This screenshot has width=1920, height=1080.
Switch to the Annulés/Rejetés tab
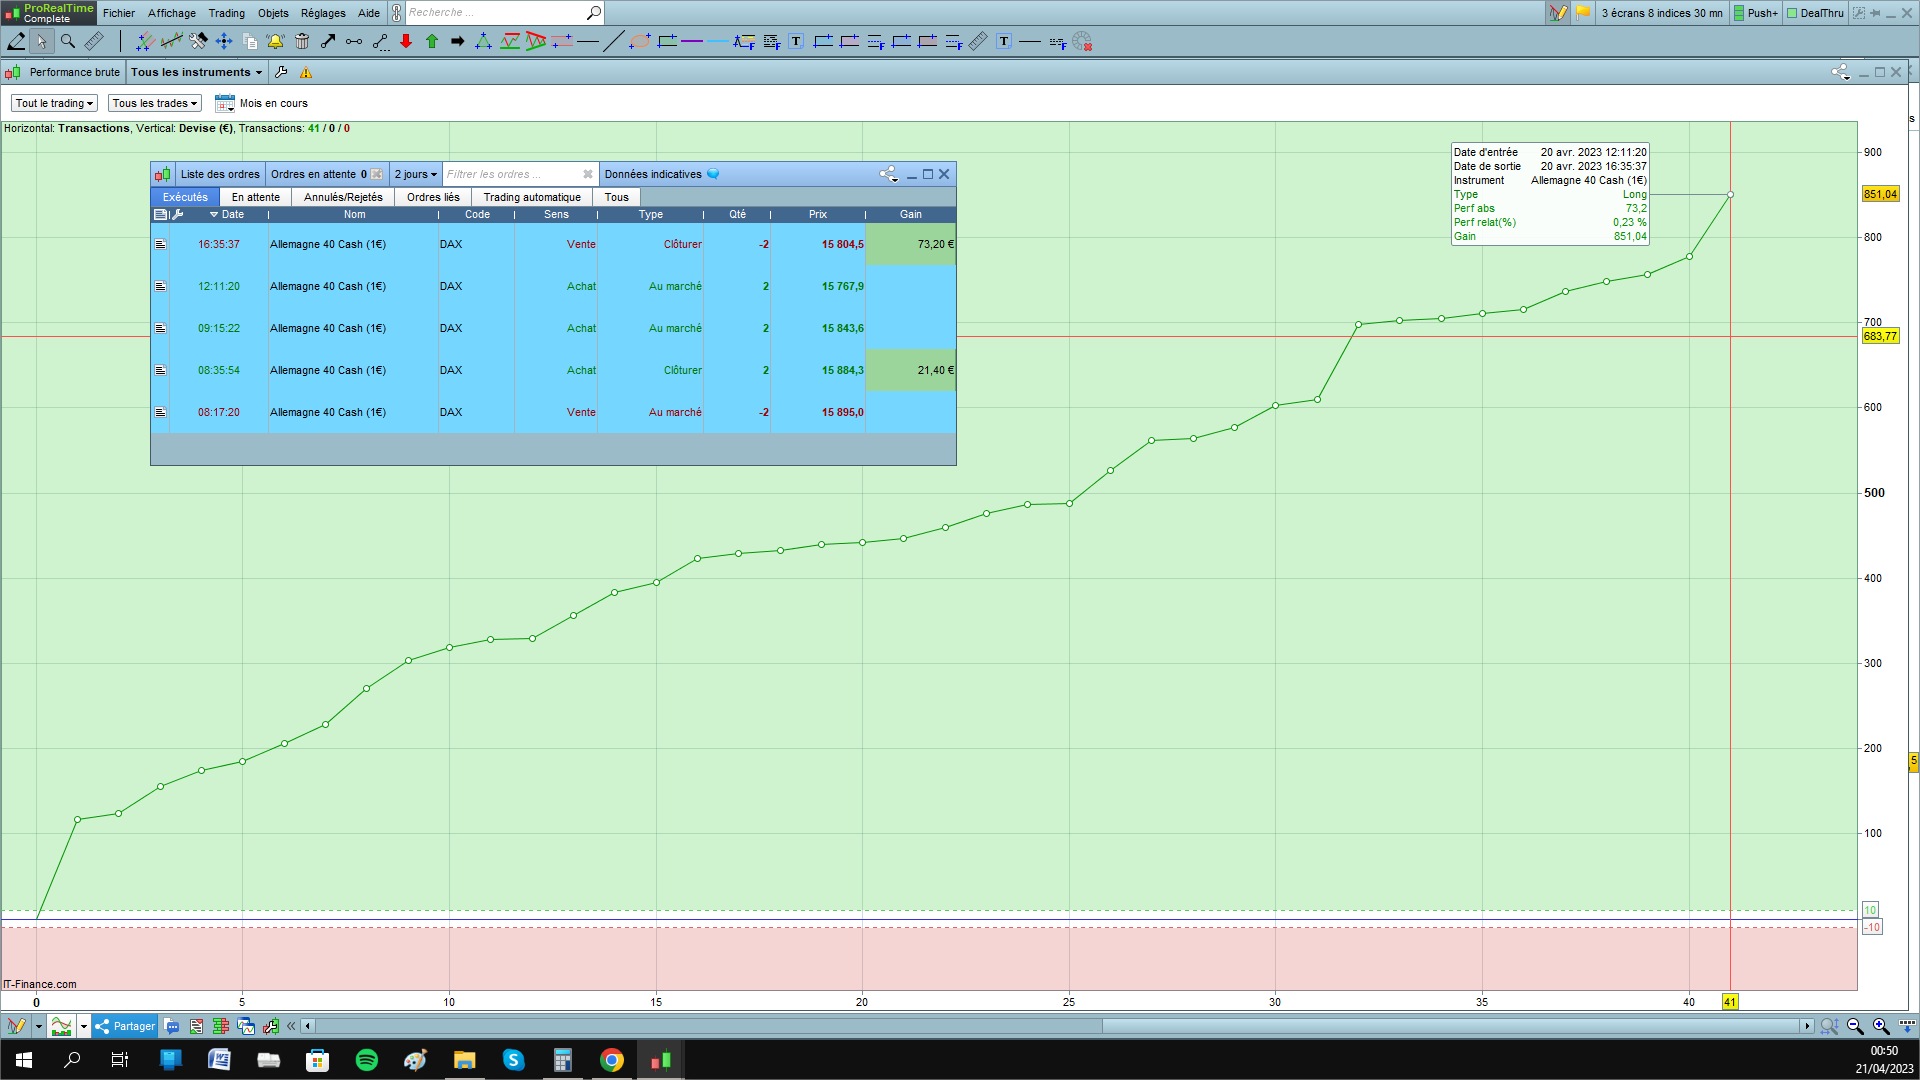343,197
